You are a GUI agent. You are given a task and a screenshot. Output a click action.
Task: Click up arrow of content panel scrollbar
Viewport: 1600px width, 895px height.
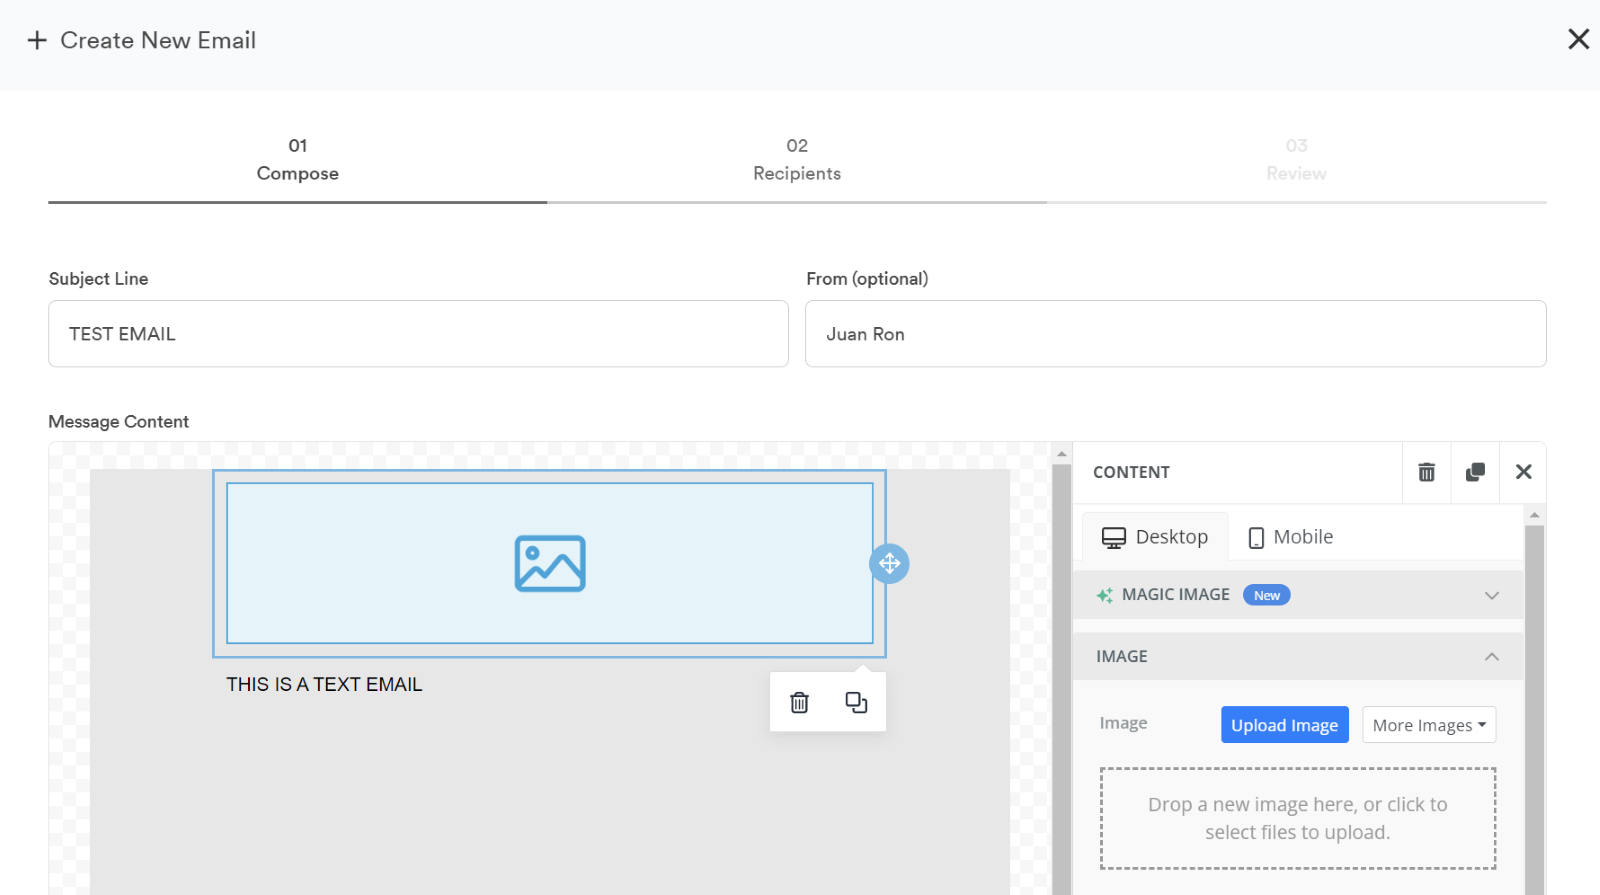point(1534,515)
